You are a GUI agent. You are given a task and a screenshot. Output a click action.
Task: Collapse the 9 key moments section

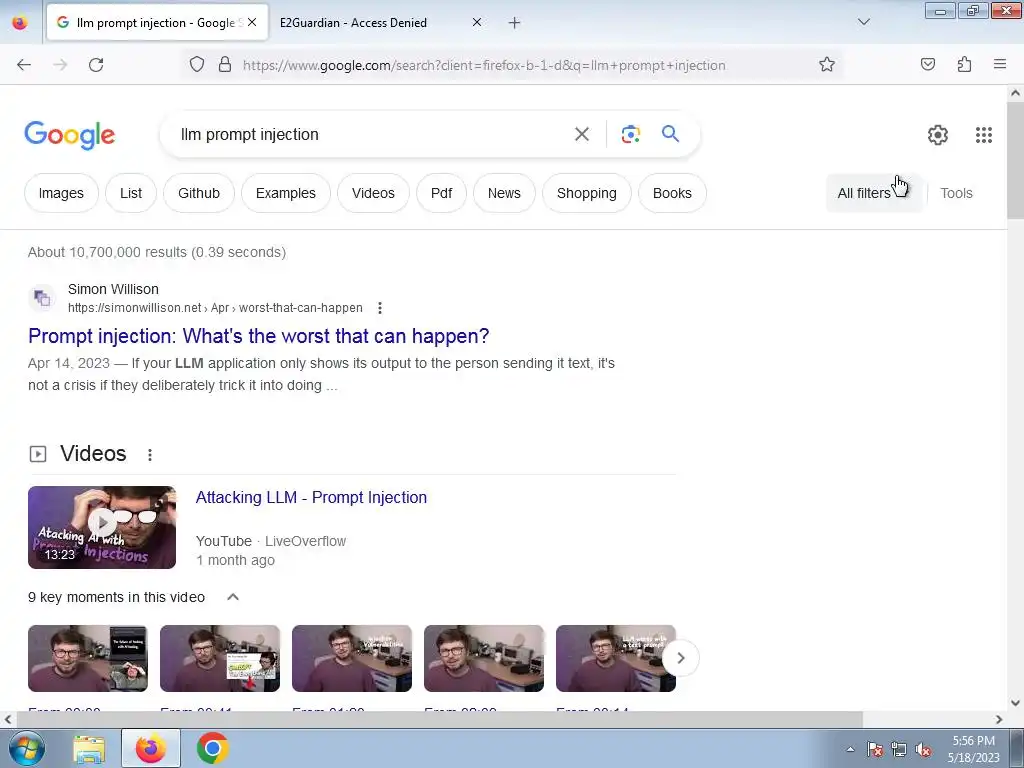tap(232, 597)
